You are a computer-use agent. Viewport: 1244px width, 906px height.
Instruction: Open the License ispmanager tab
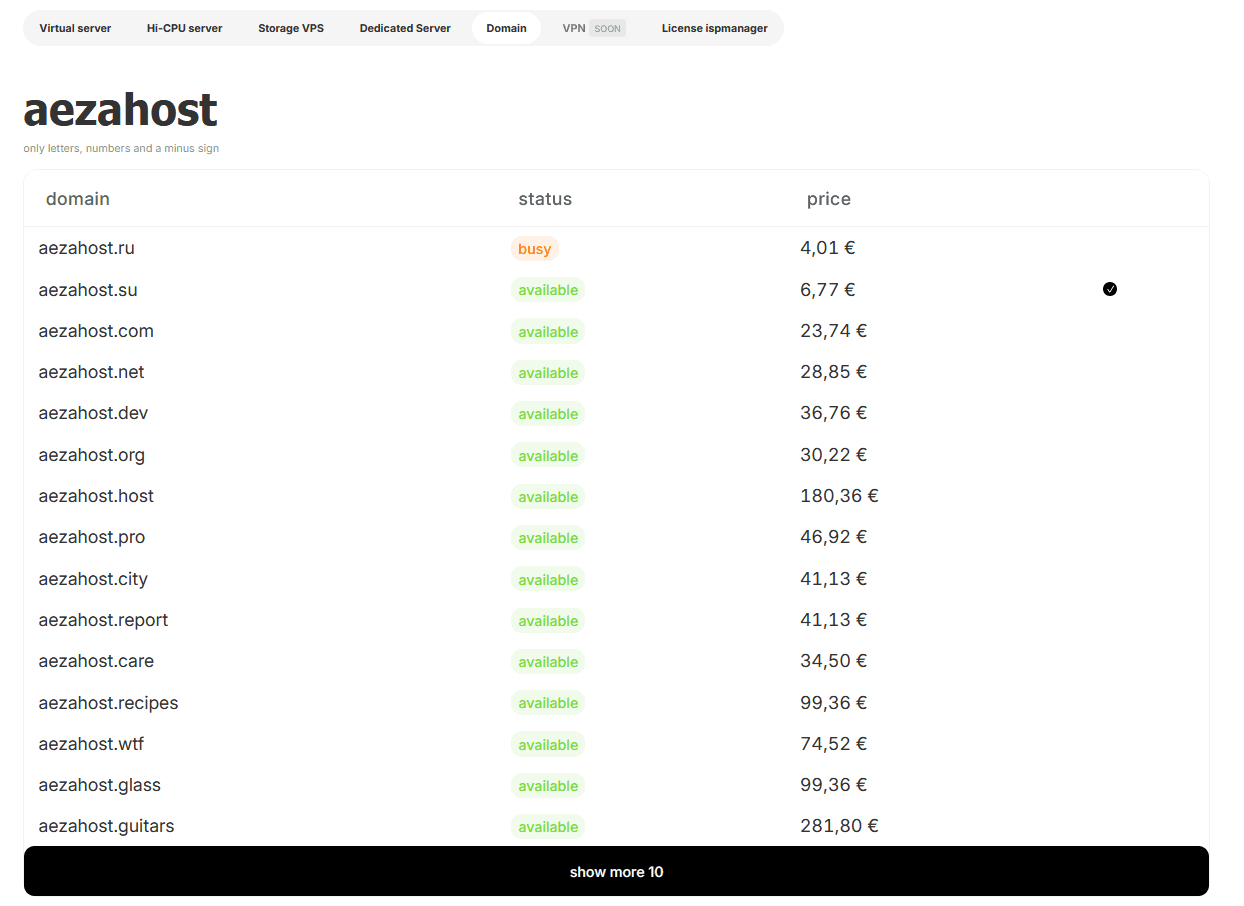714,28
